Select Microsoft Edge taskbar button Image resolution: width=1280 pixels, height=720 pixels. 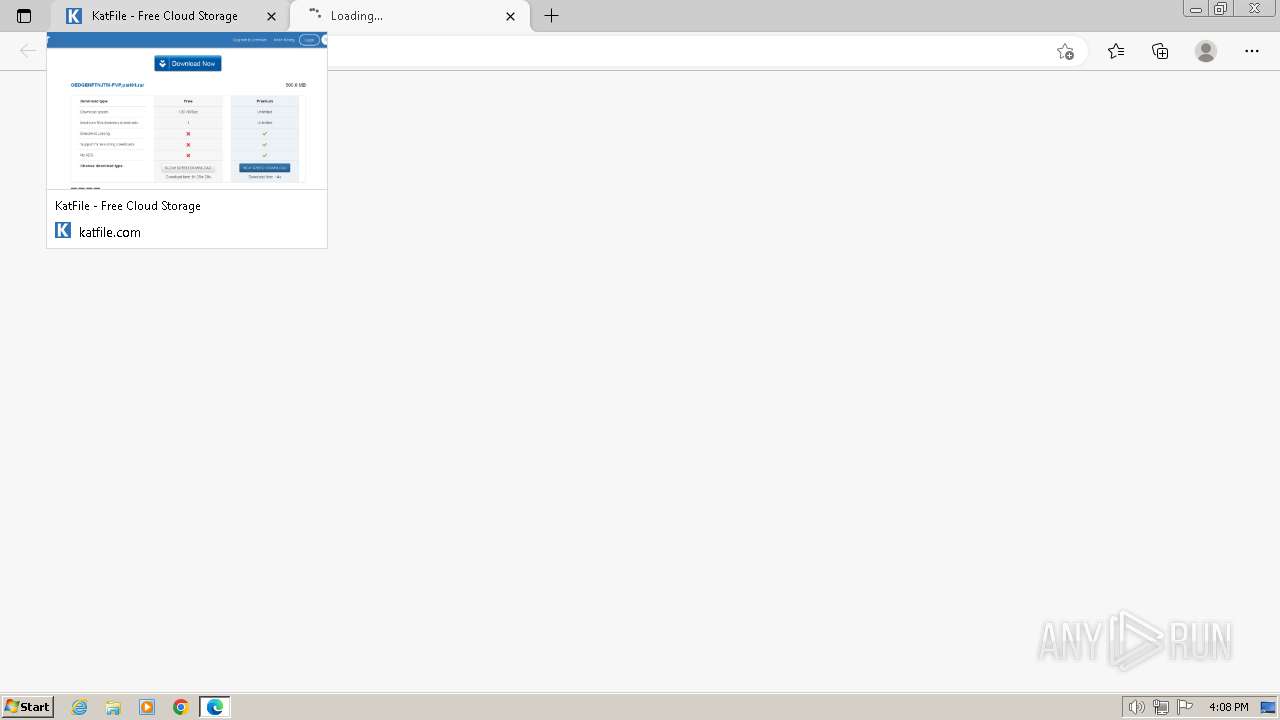pos(215,707)
